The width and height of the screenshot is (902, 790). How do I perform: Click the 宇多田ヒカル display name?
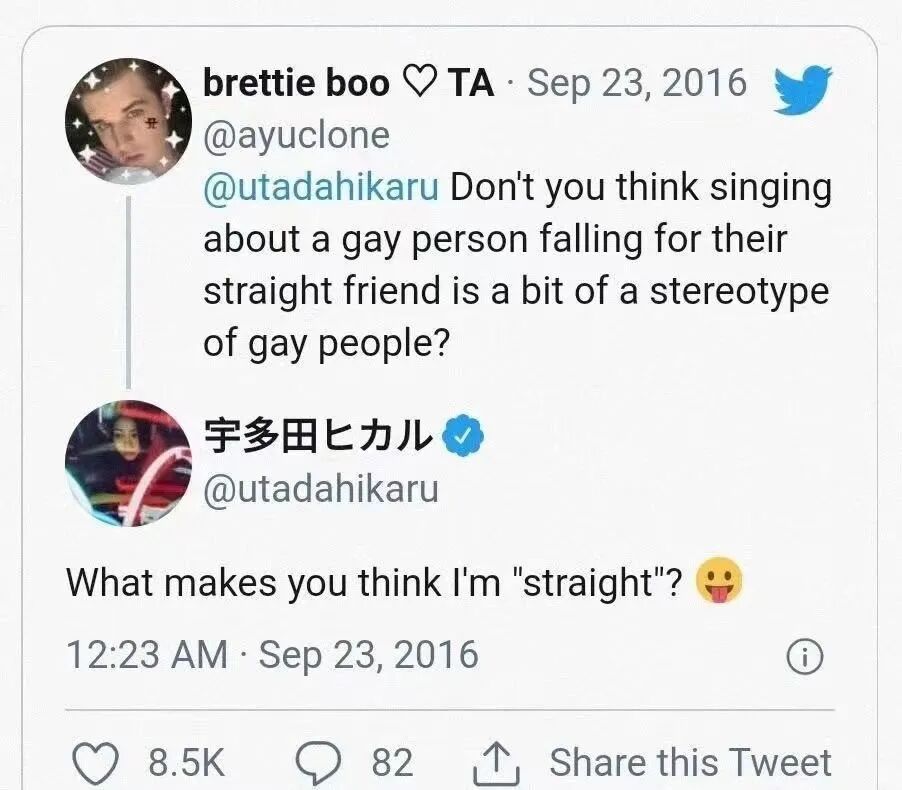coord(318,437)
